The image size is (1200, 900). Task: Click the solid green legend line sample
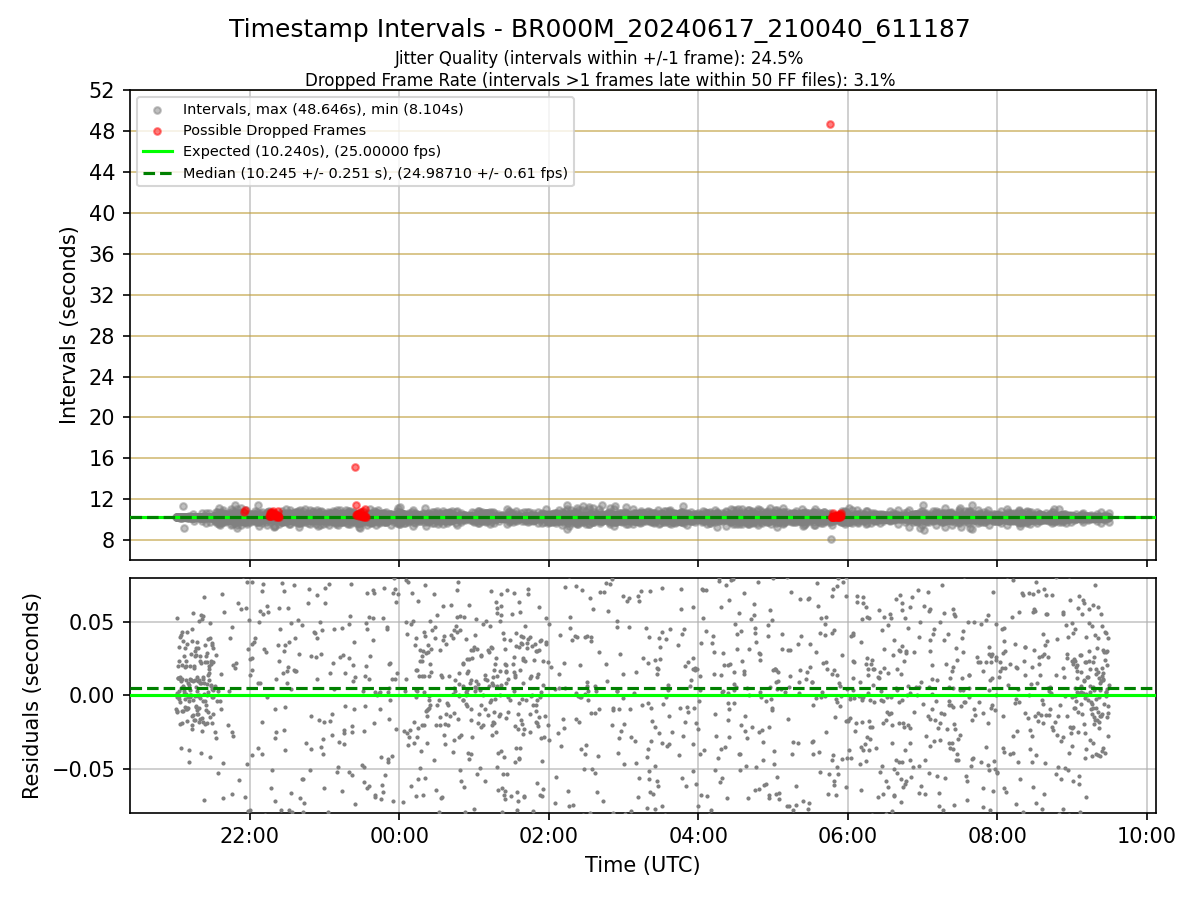[157, 152]
